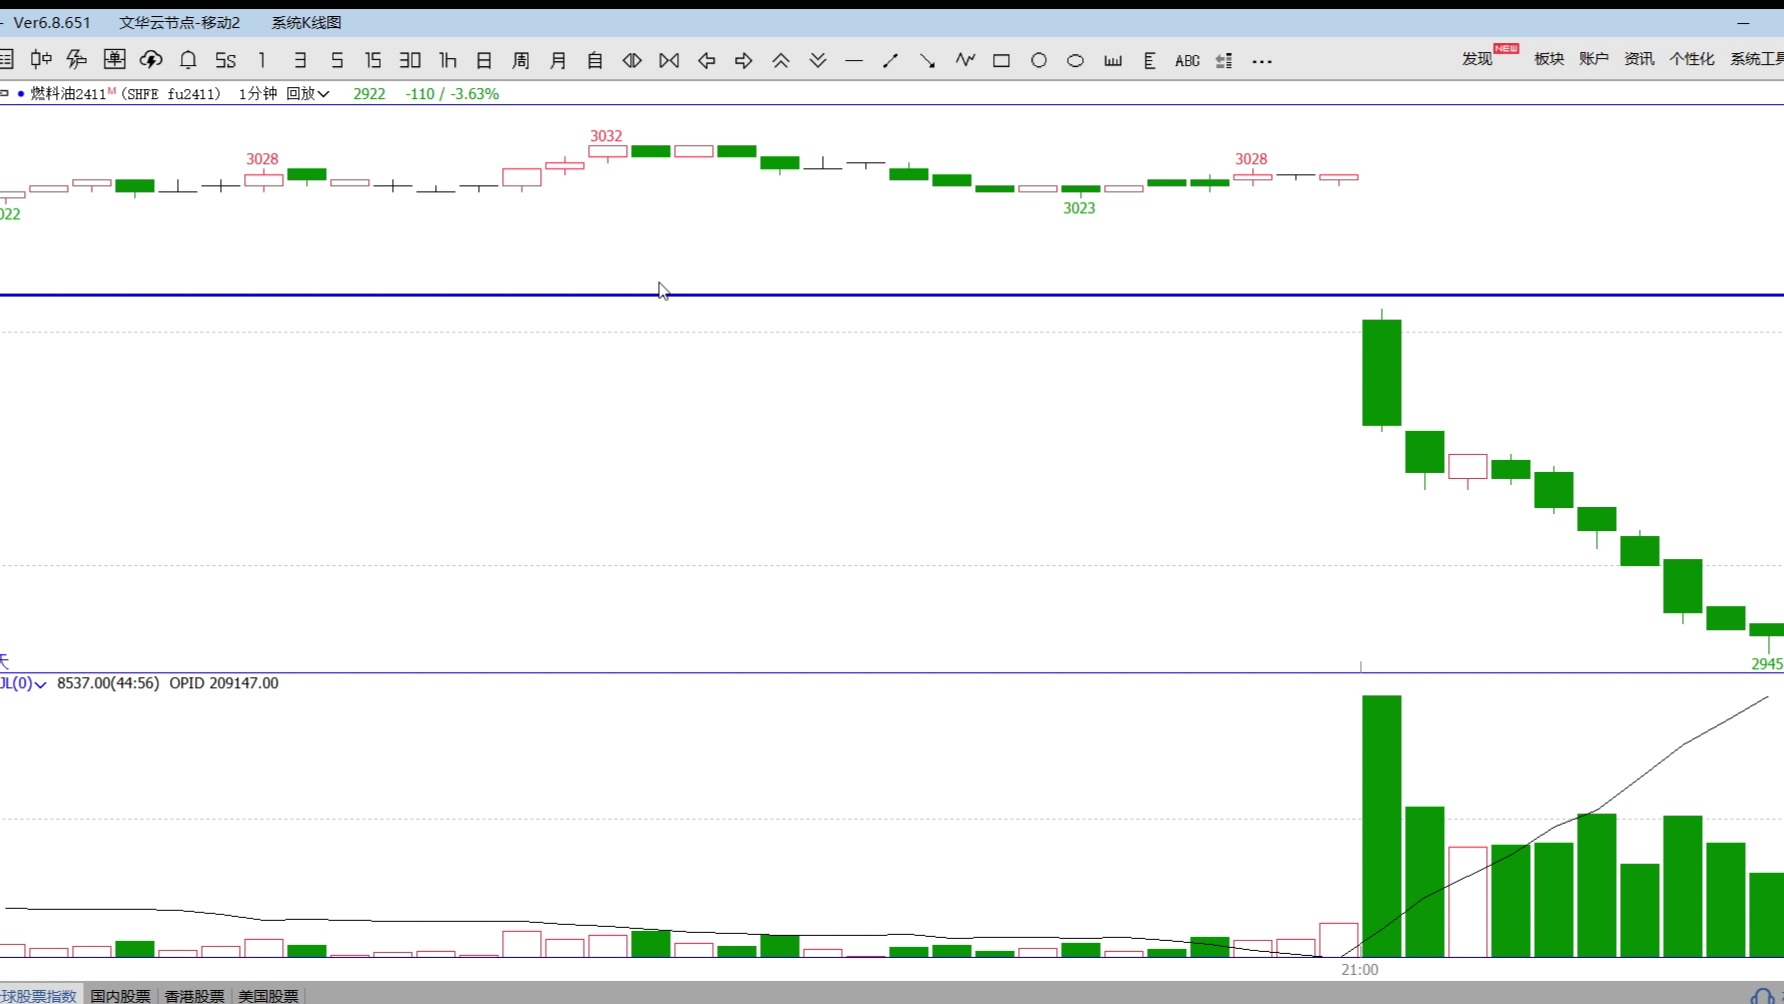
Task: Open custom period 自 button
Action: [595, 60]
